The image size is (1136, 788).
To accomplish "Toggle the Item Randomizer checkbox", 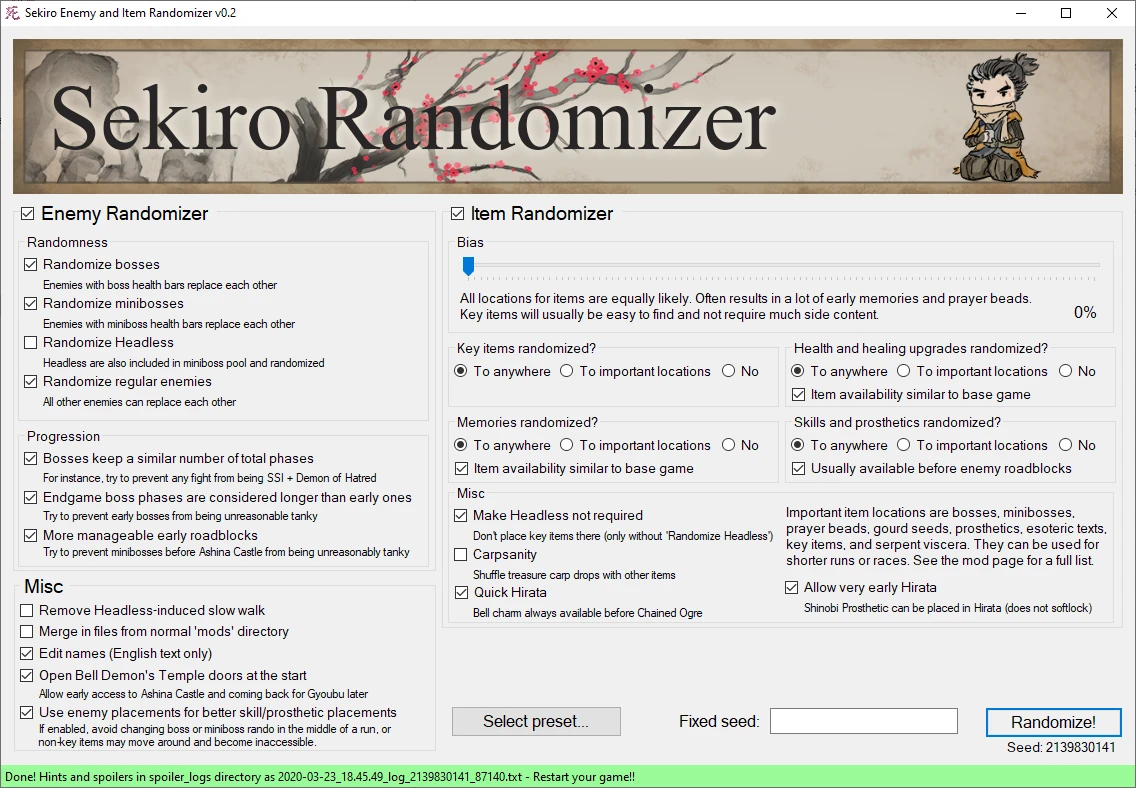I will [457, 214].
